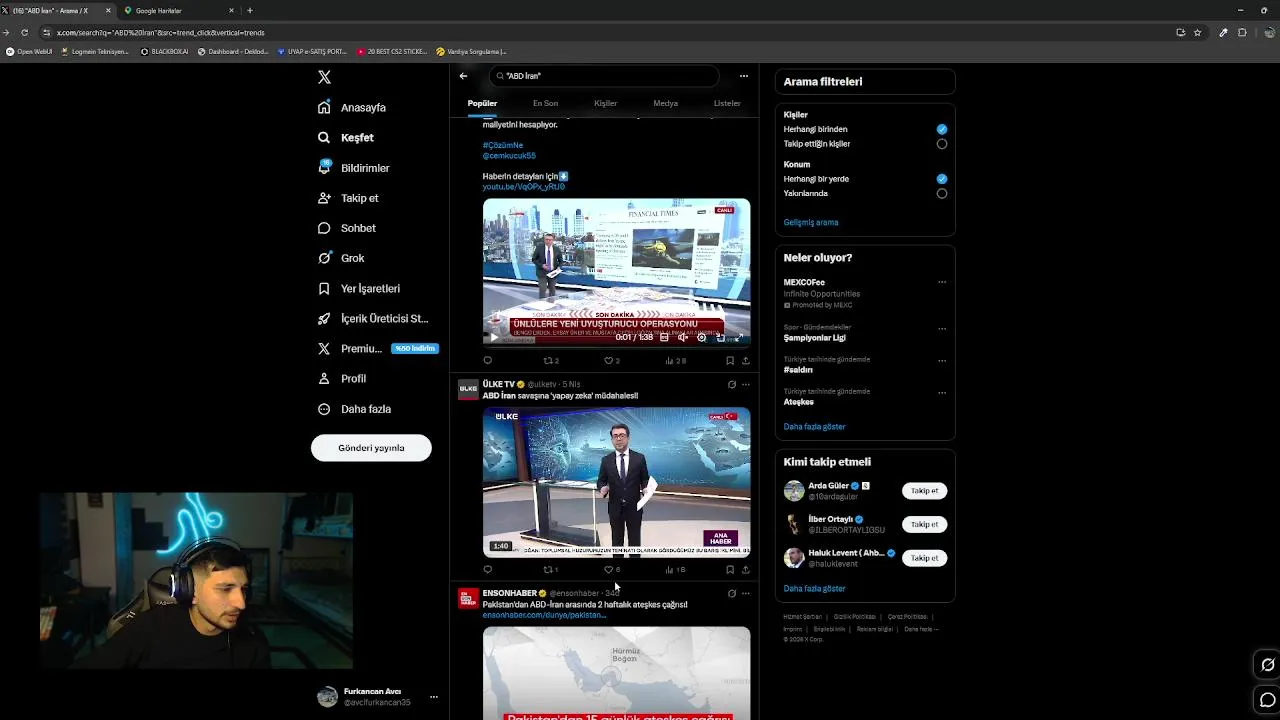Viewport: 1280px width, 720px height.
Task: Switch to Listeler tab
Action: pyautogui.click(x=727, y=103)
